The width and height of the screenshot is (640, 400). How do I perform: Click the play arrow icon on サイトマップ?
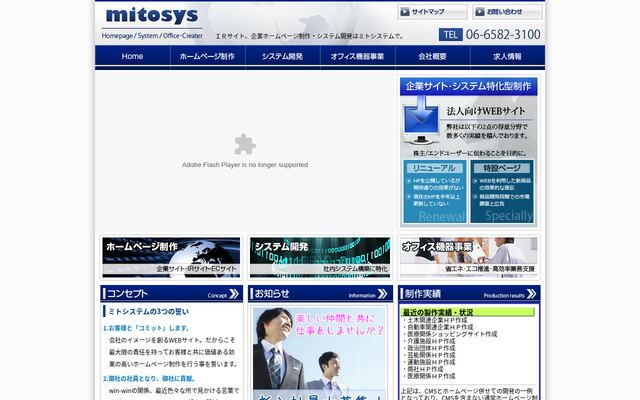click(404, 12)
